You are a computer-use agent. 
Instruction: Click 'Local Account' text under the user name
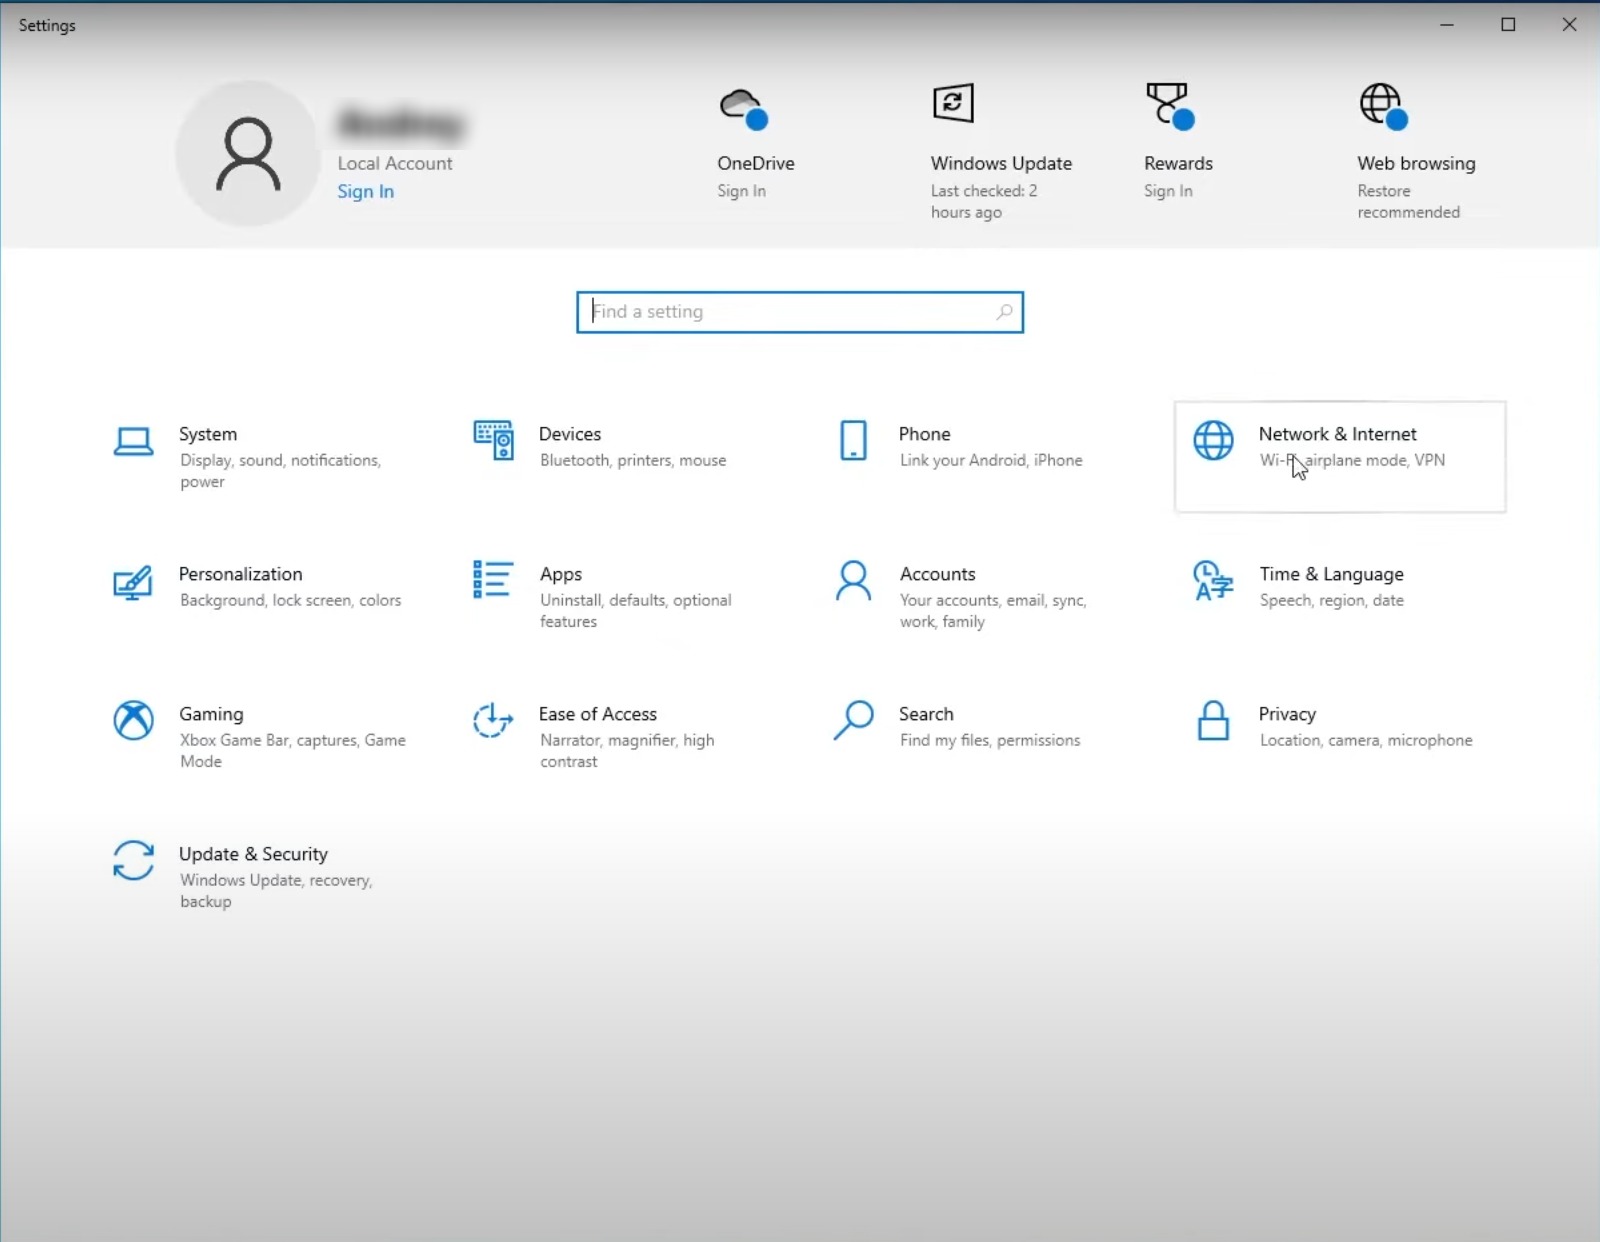pos(395,163)
